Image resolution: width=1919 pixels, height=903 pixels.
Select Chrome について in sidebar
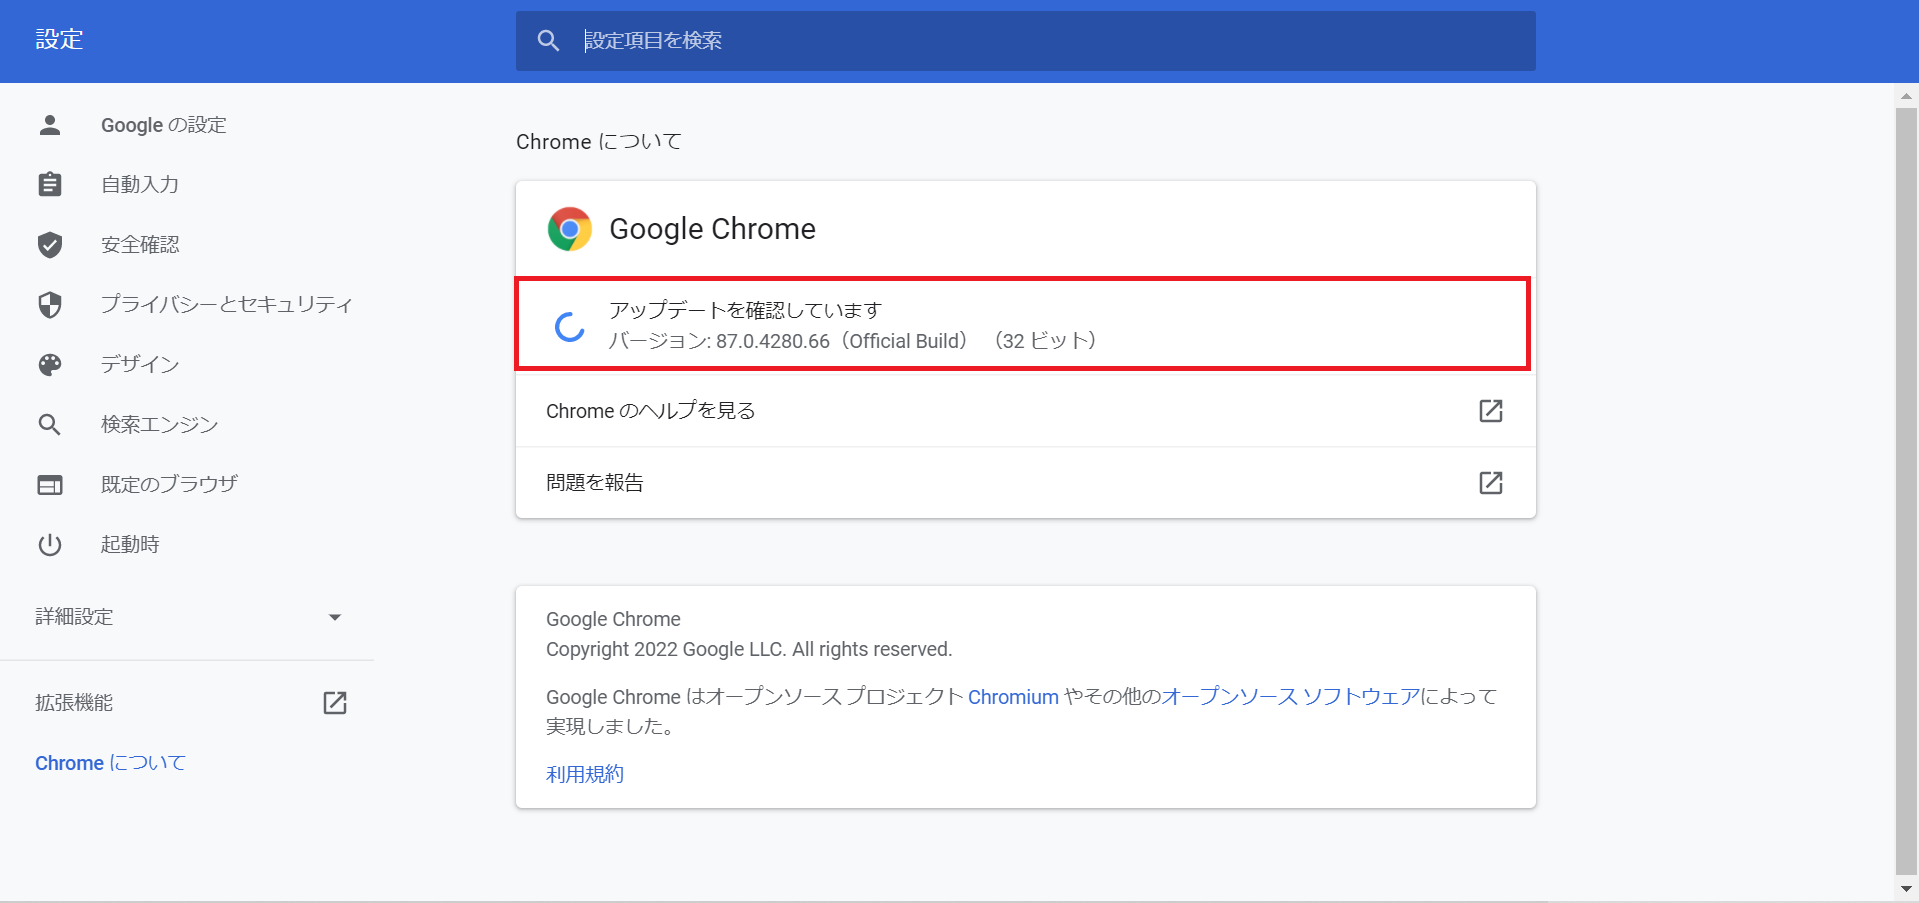click(111, 763)
